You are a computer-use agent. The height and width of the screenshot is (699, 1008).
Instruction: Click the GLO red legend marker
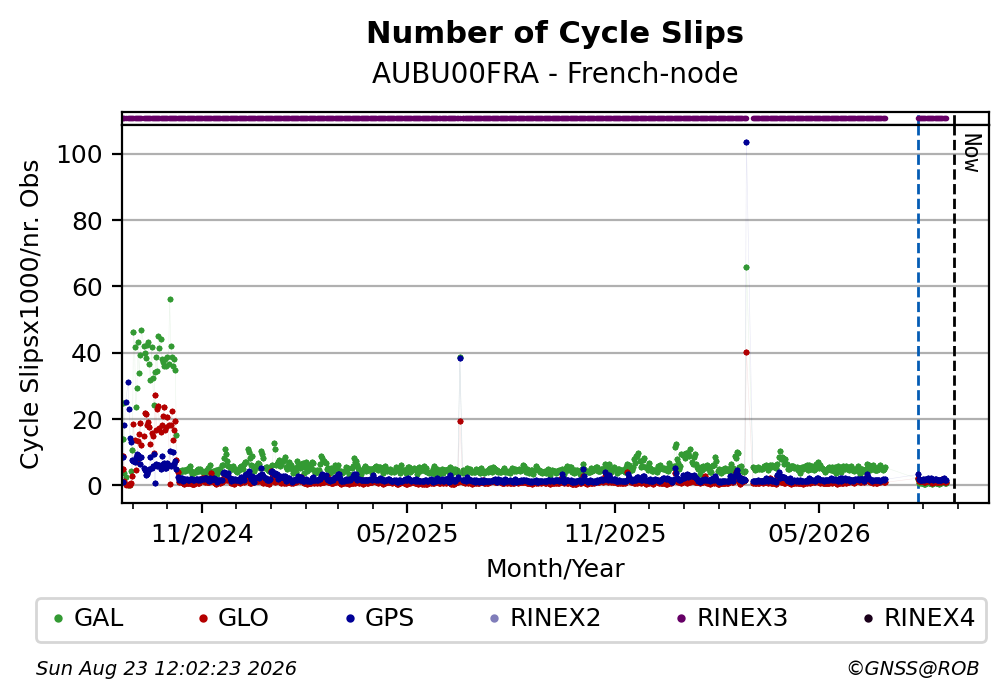(x=203, y=619)
